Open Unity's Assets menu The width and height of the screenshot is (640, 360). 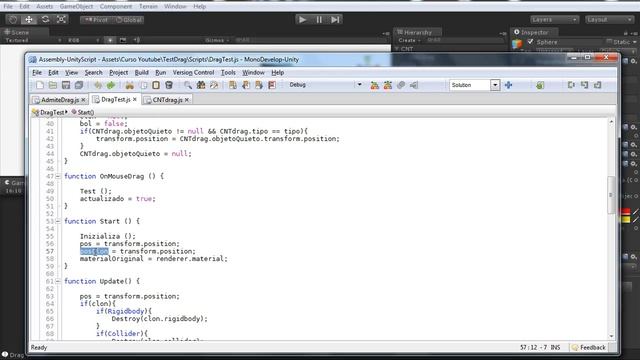44,7
